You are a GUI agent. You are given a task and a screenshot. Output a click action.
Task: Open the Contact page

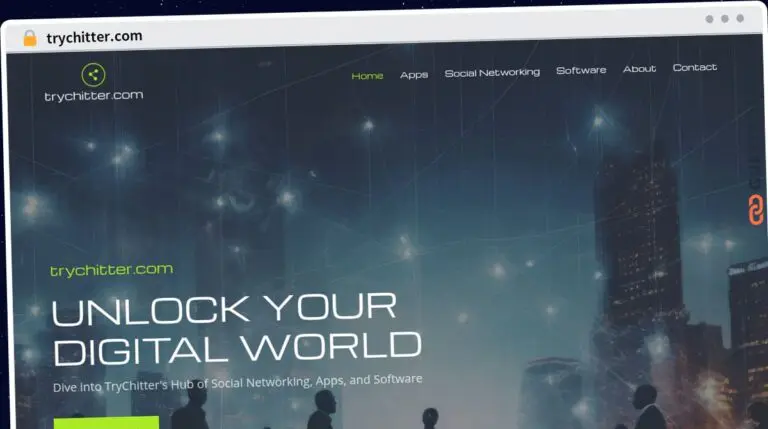coord(695,67)
